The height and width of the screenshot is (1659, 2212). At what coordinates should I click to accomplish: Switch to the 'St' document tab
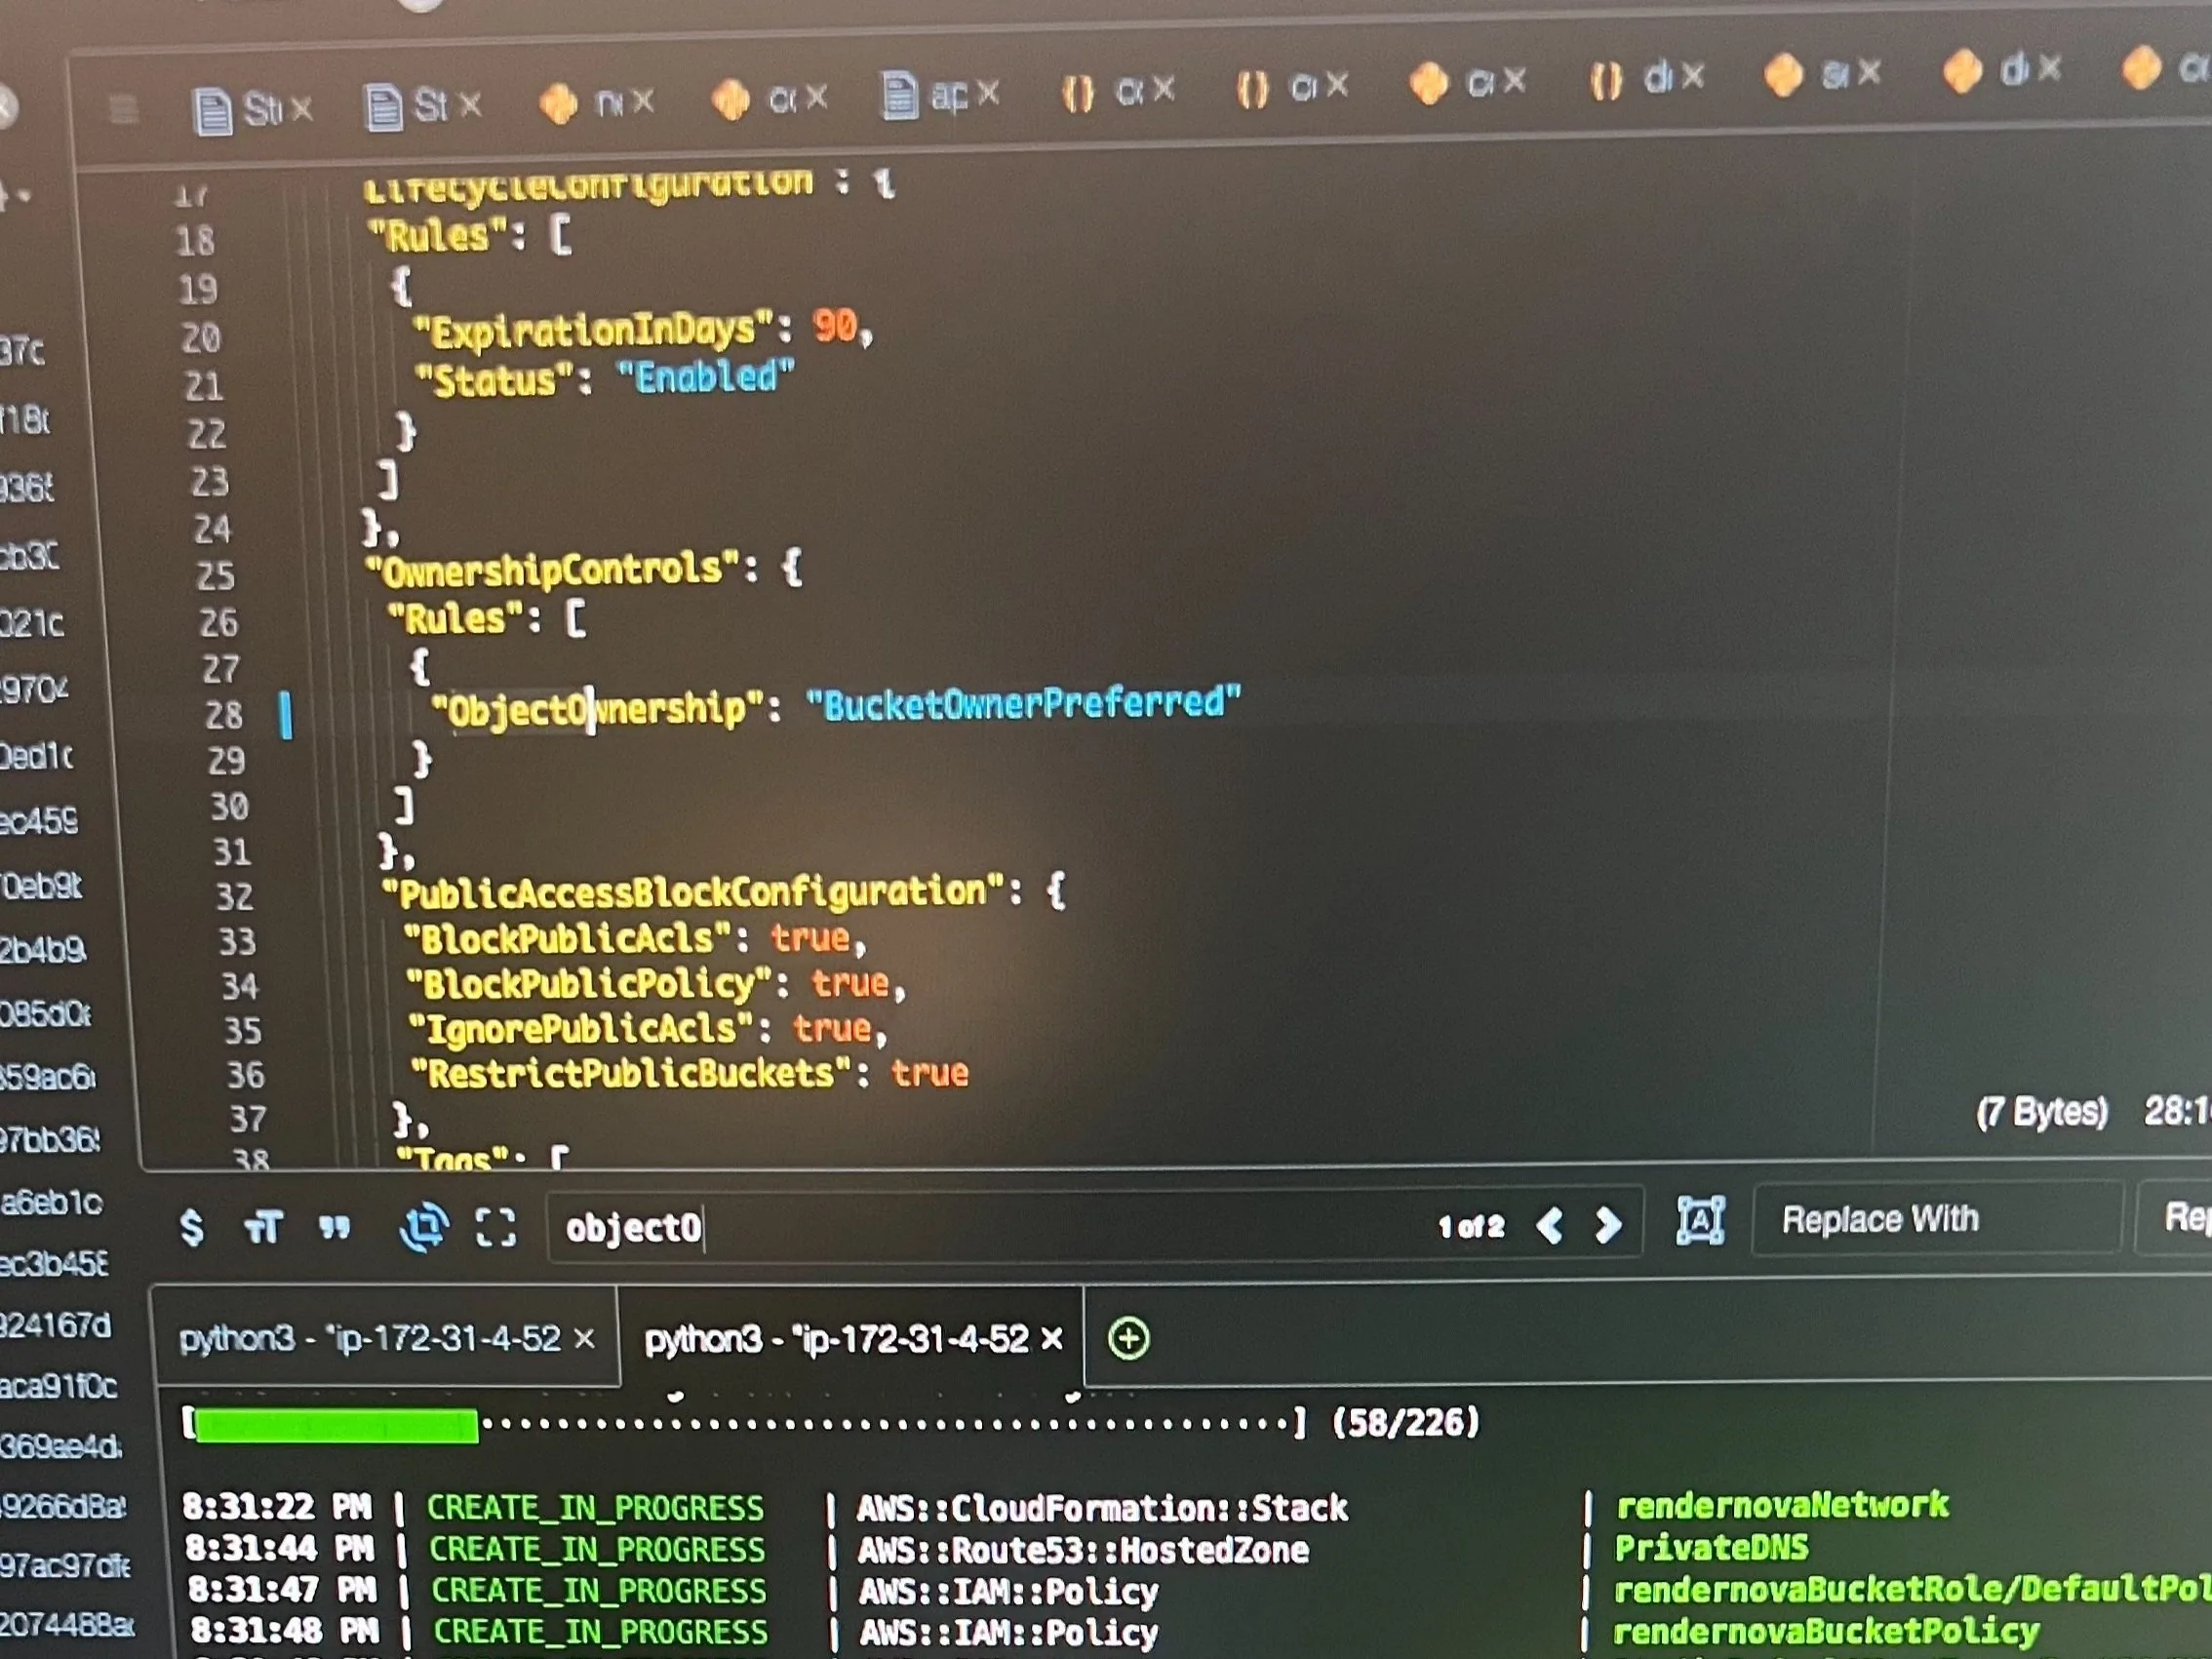(406, 106)
